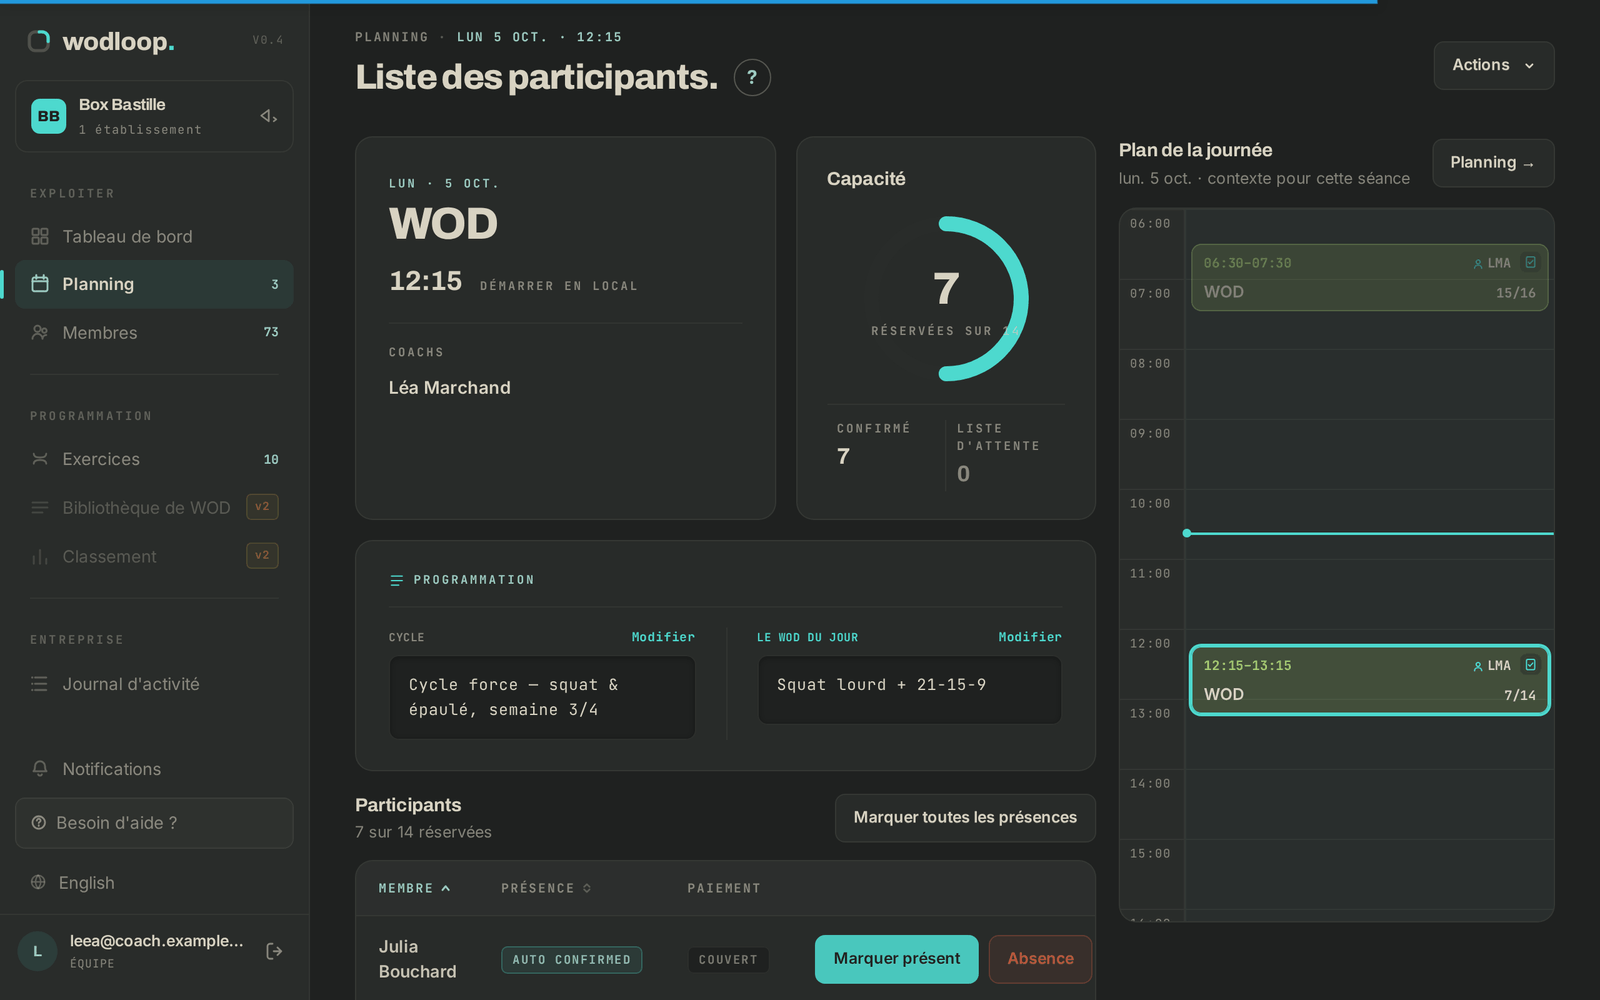Open the 06:30-07:30 WOD session card
The image size is (1600, 1000).
click(1369, 277)
